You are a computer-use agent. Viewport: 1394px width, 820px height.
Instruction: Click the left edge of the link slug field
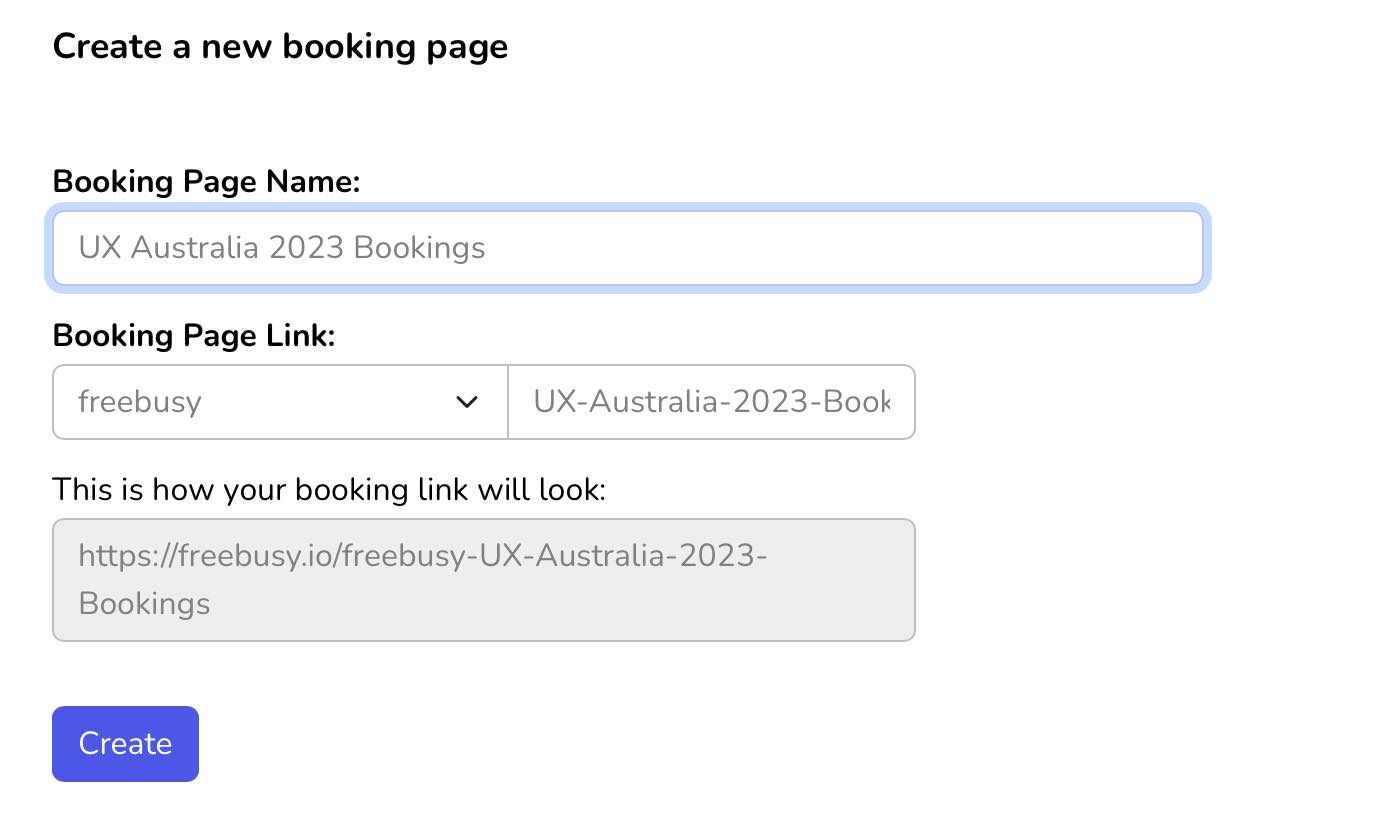coord(520,402)
